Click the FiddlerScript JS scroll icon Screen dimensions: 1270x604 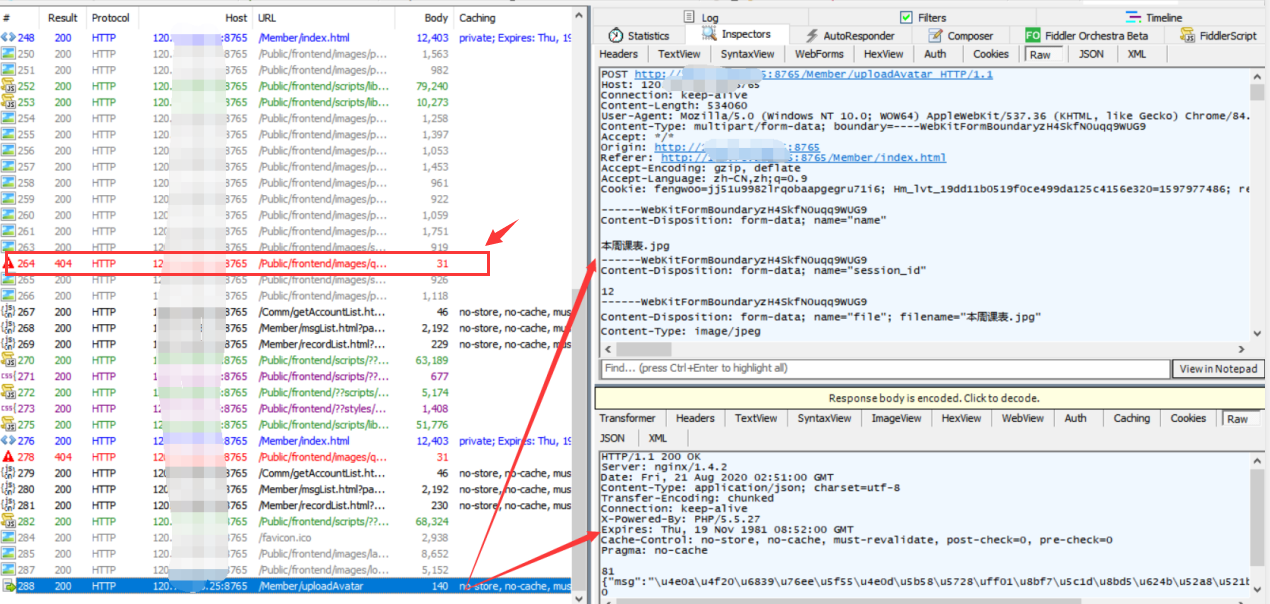[1188, 36]
